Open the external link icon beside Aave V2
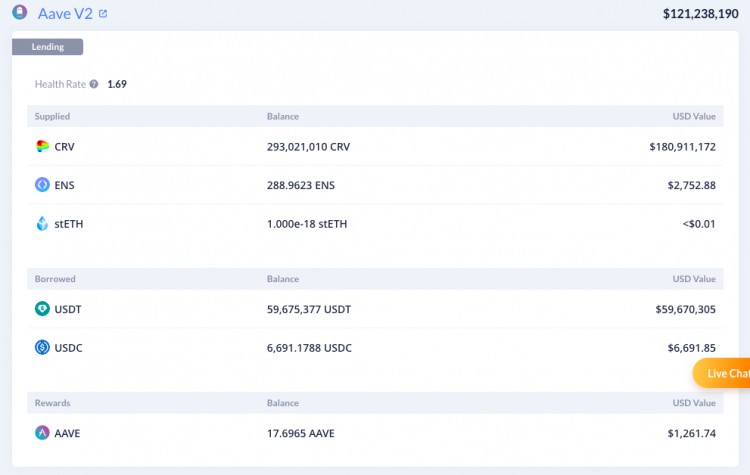This screenshot has width=750, height=475. point(103,14)
